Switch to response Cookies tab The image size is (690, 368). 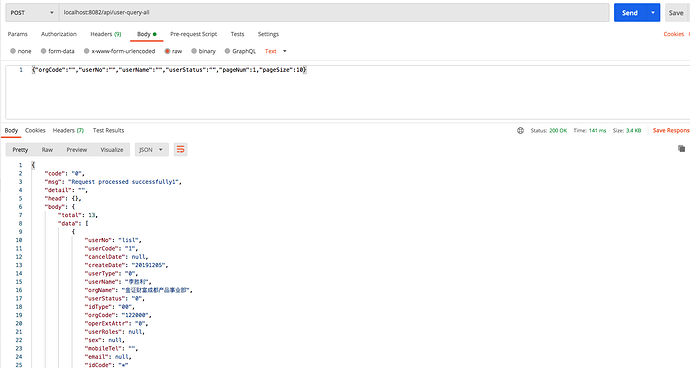click(35, 130)
